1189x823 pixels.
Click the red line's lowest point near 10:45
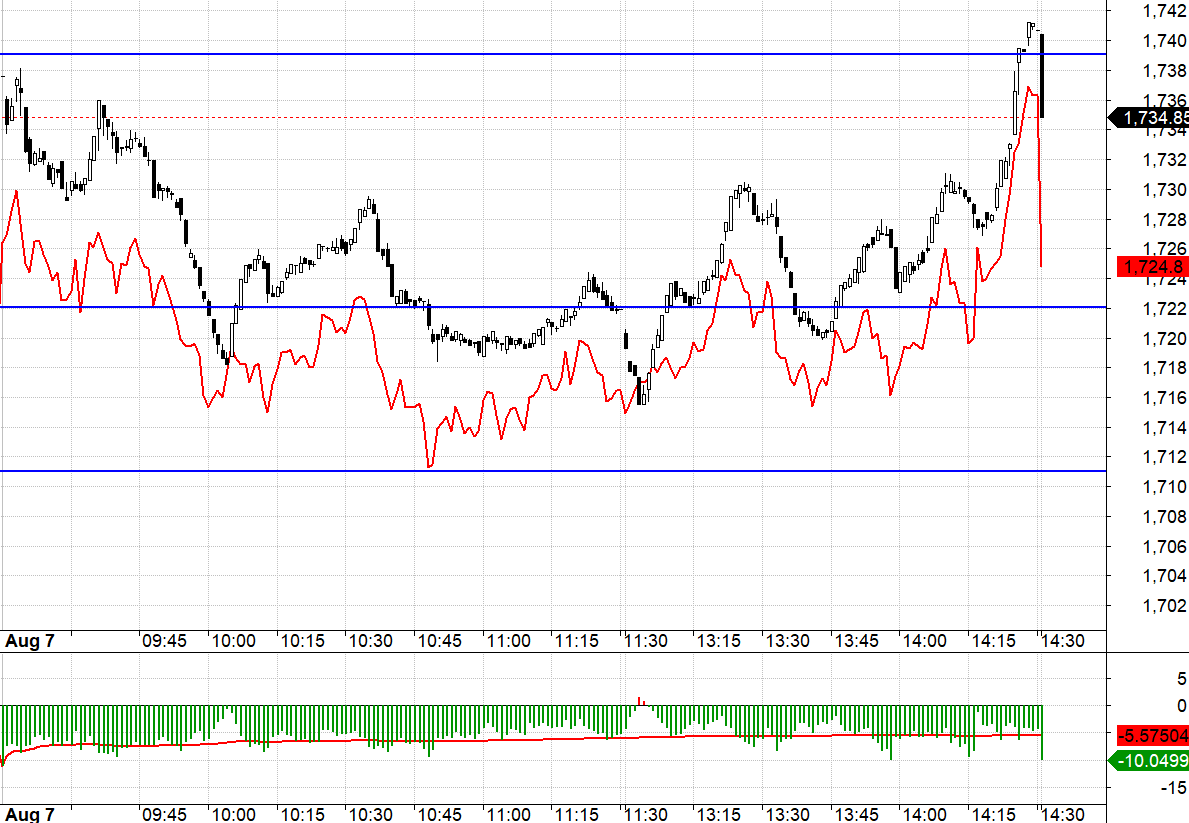point(430,465)
